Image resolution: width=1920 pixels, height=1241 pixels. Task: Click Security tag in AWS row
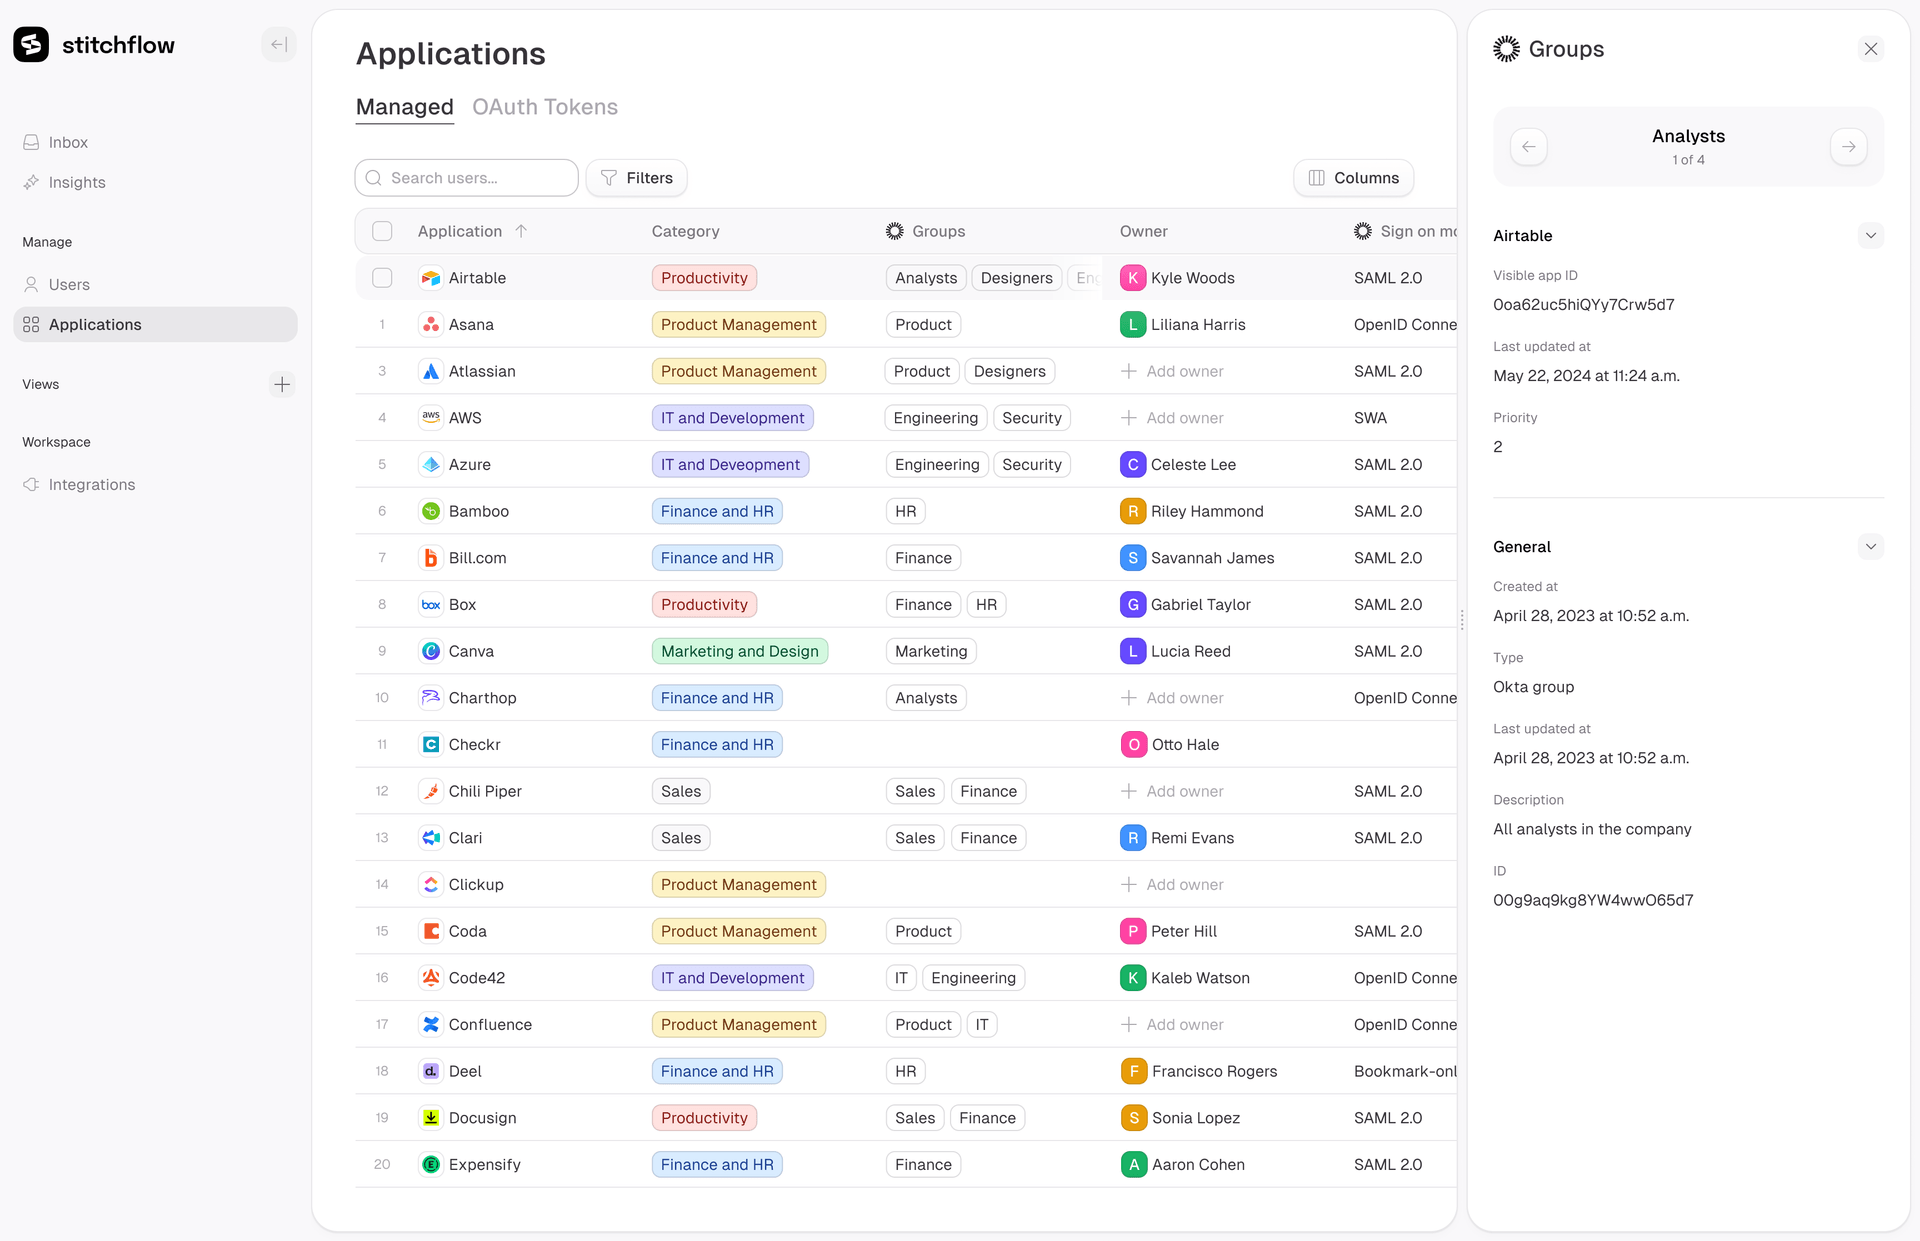click(x=1031, y=418)
